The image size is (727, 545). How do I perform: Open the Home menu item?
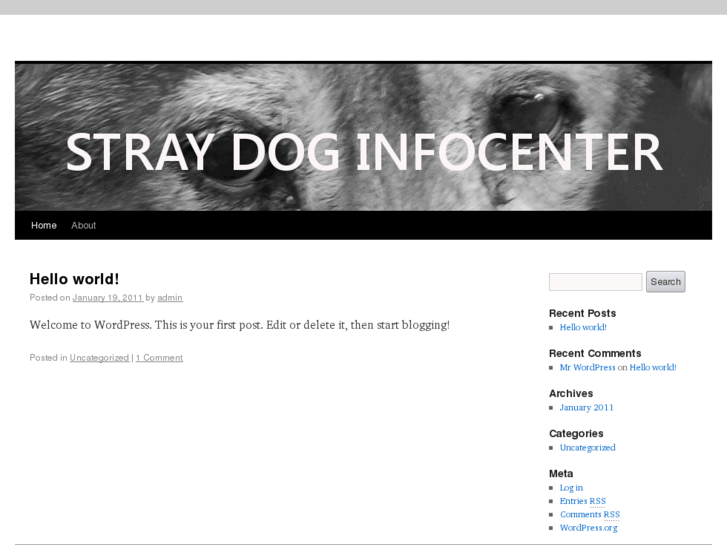coord(44,225)
